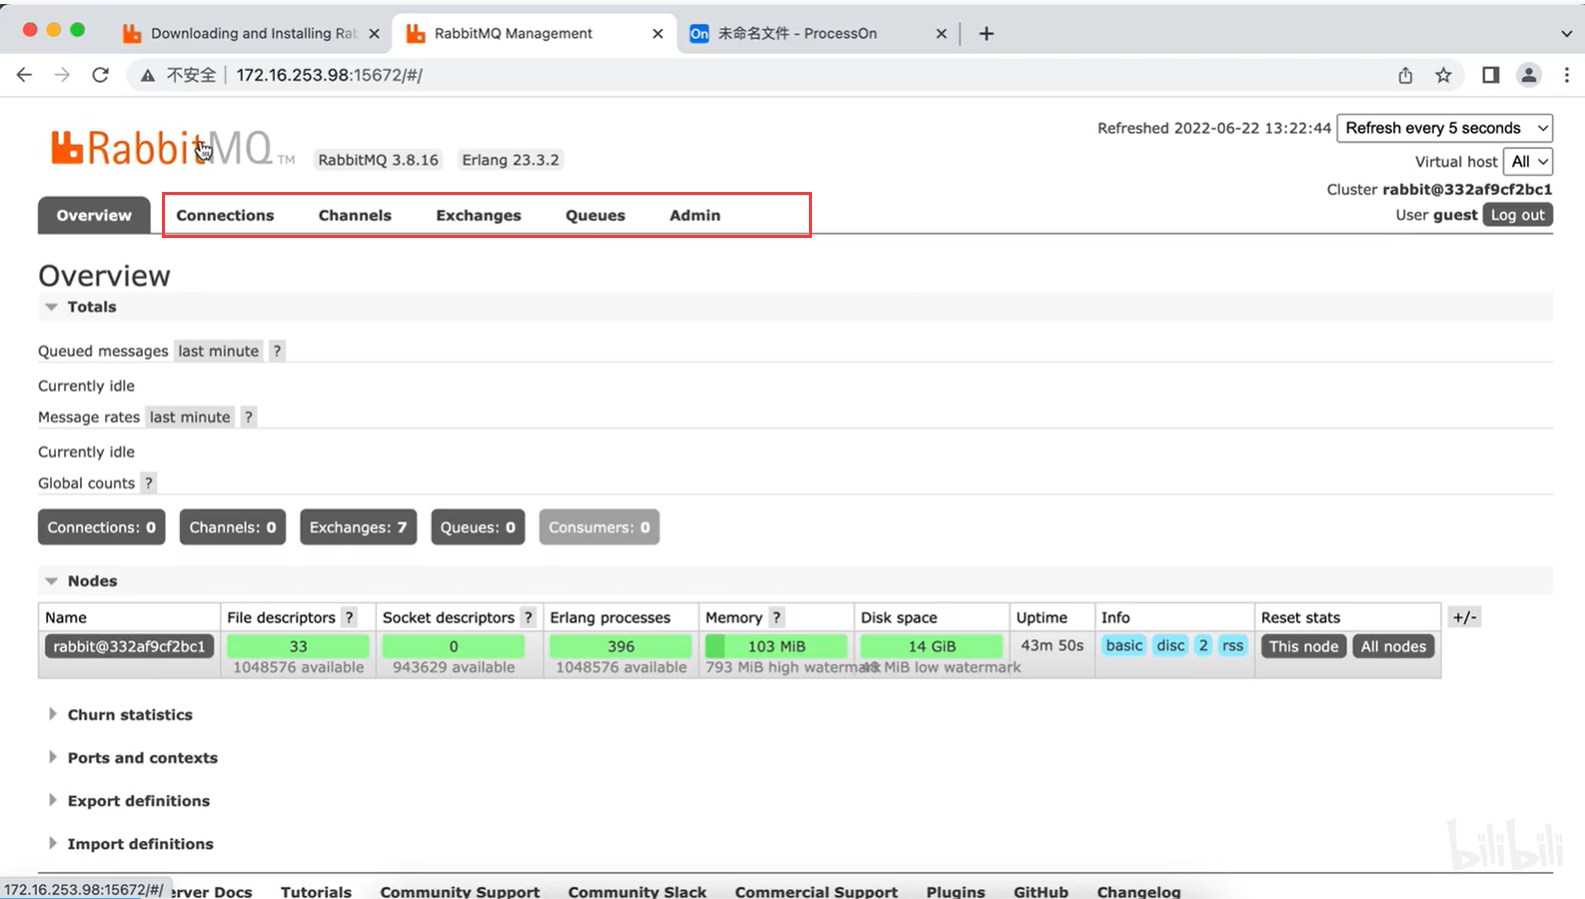The height and width of the screenshot is (899, 1585).
Task: Switch to Downloading and Installing RabbitMQ tab
Action: point(250,33)
